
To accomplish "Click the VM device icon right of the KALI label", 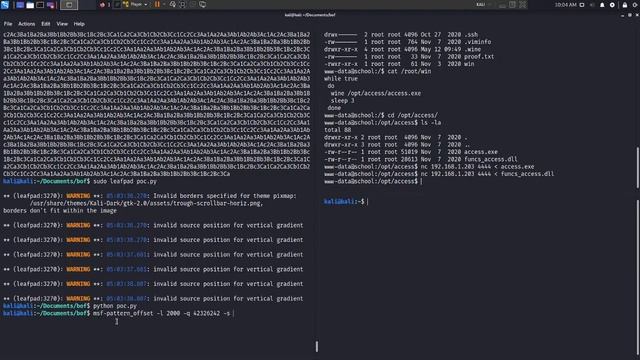I will click(490, 5).
